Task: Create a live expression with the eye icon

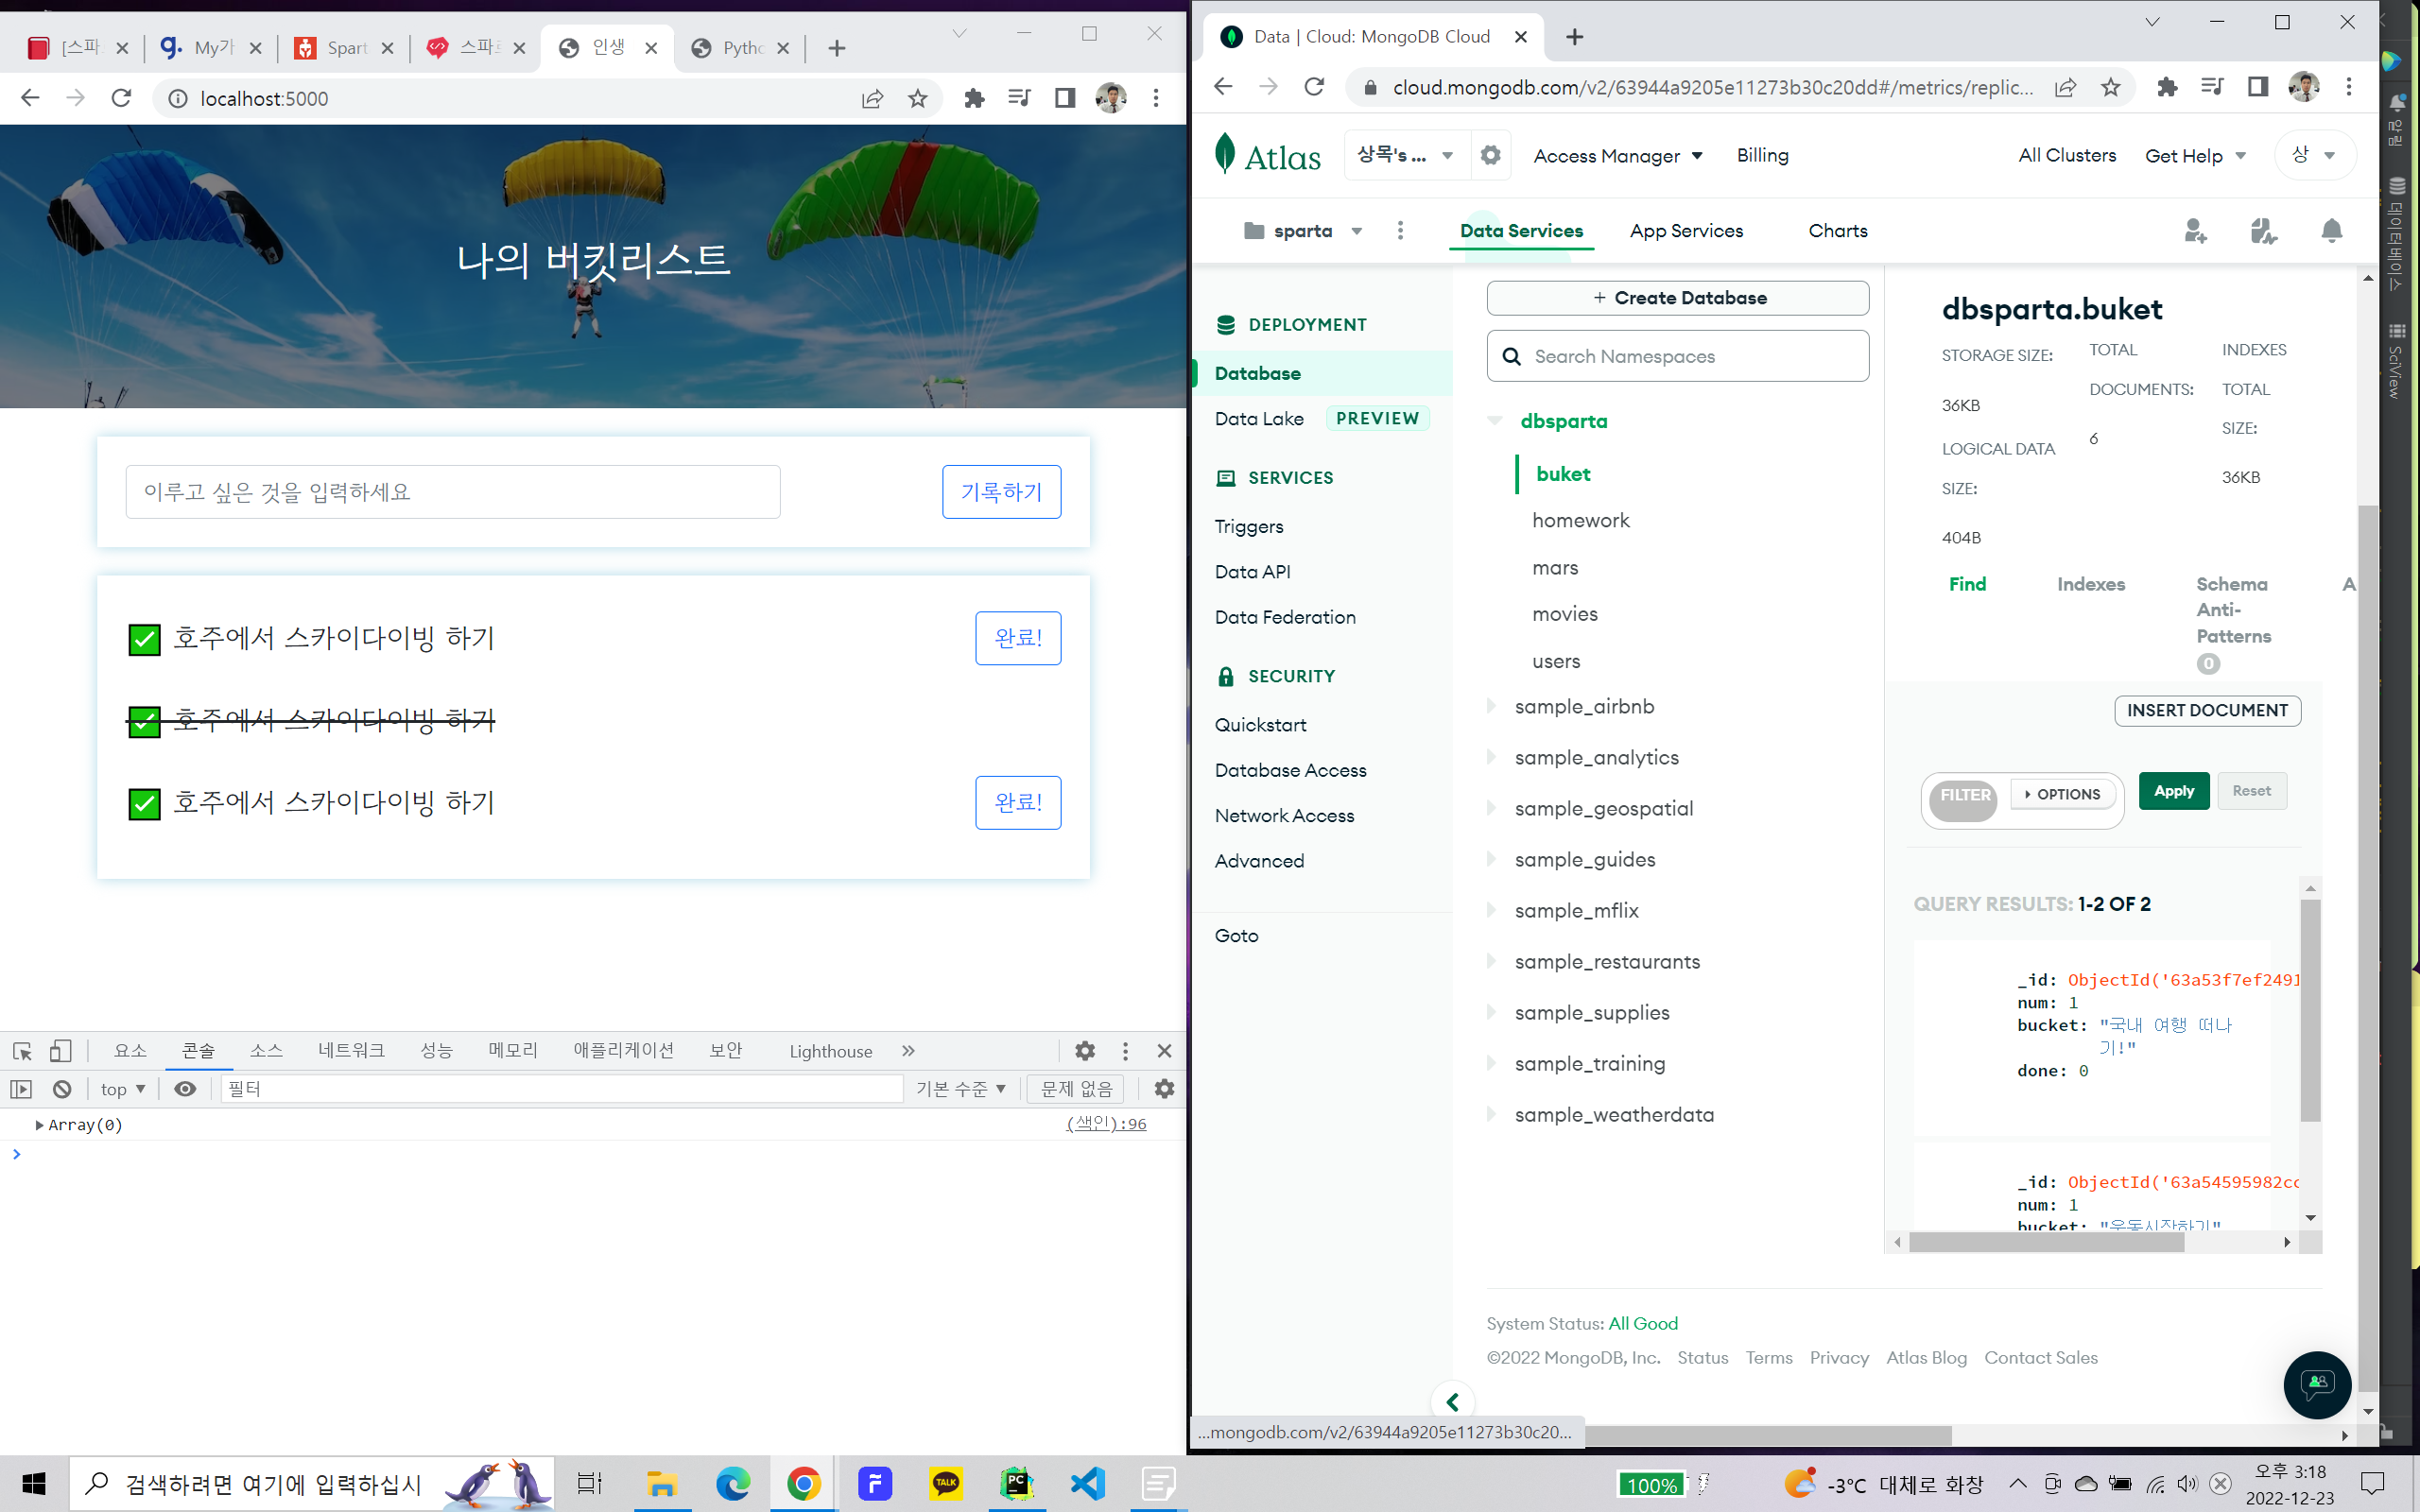Action: [x=185, y=1089]
